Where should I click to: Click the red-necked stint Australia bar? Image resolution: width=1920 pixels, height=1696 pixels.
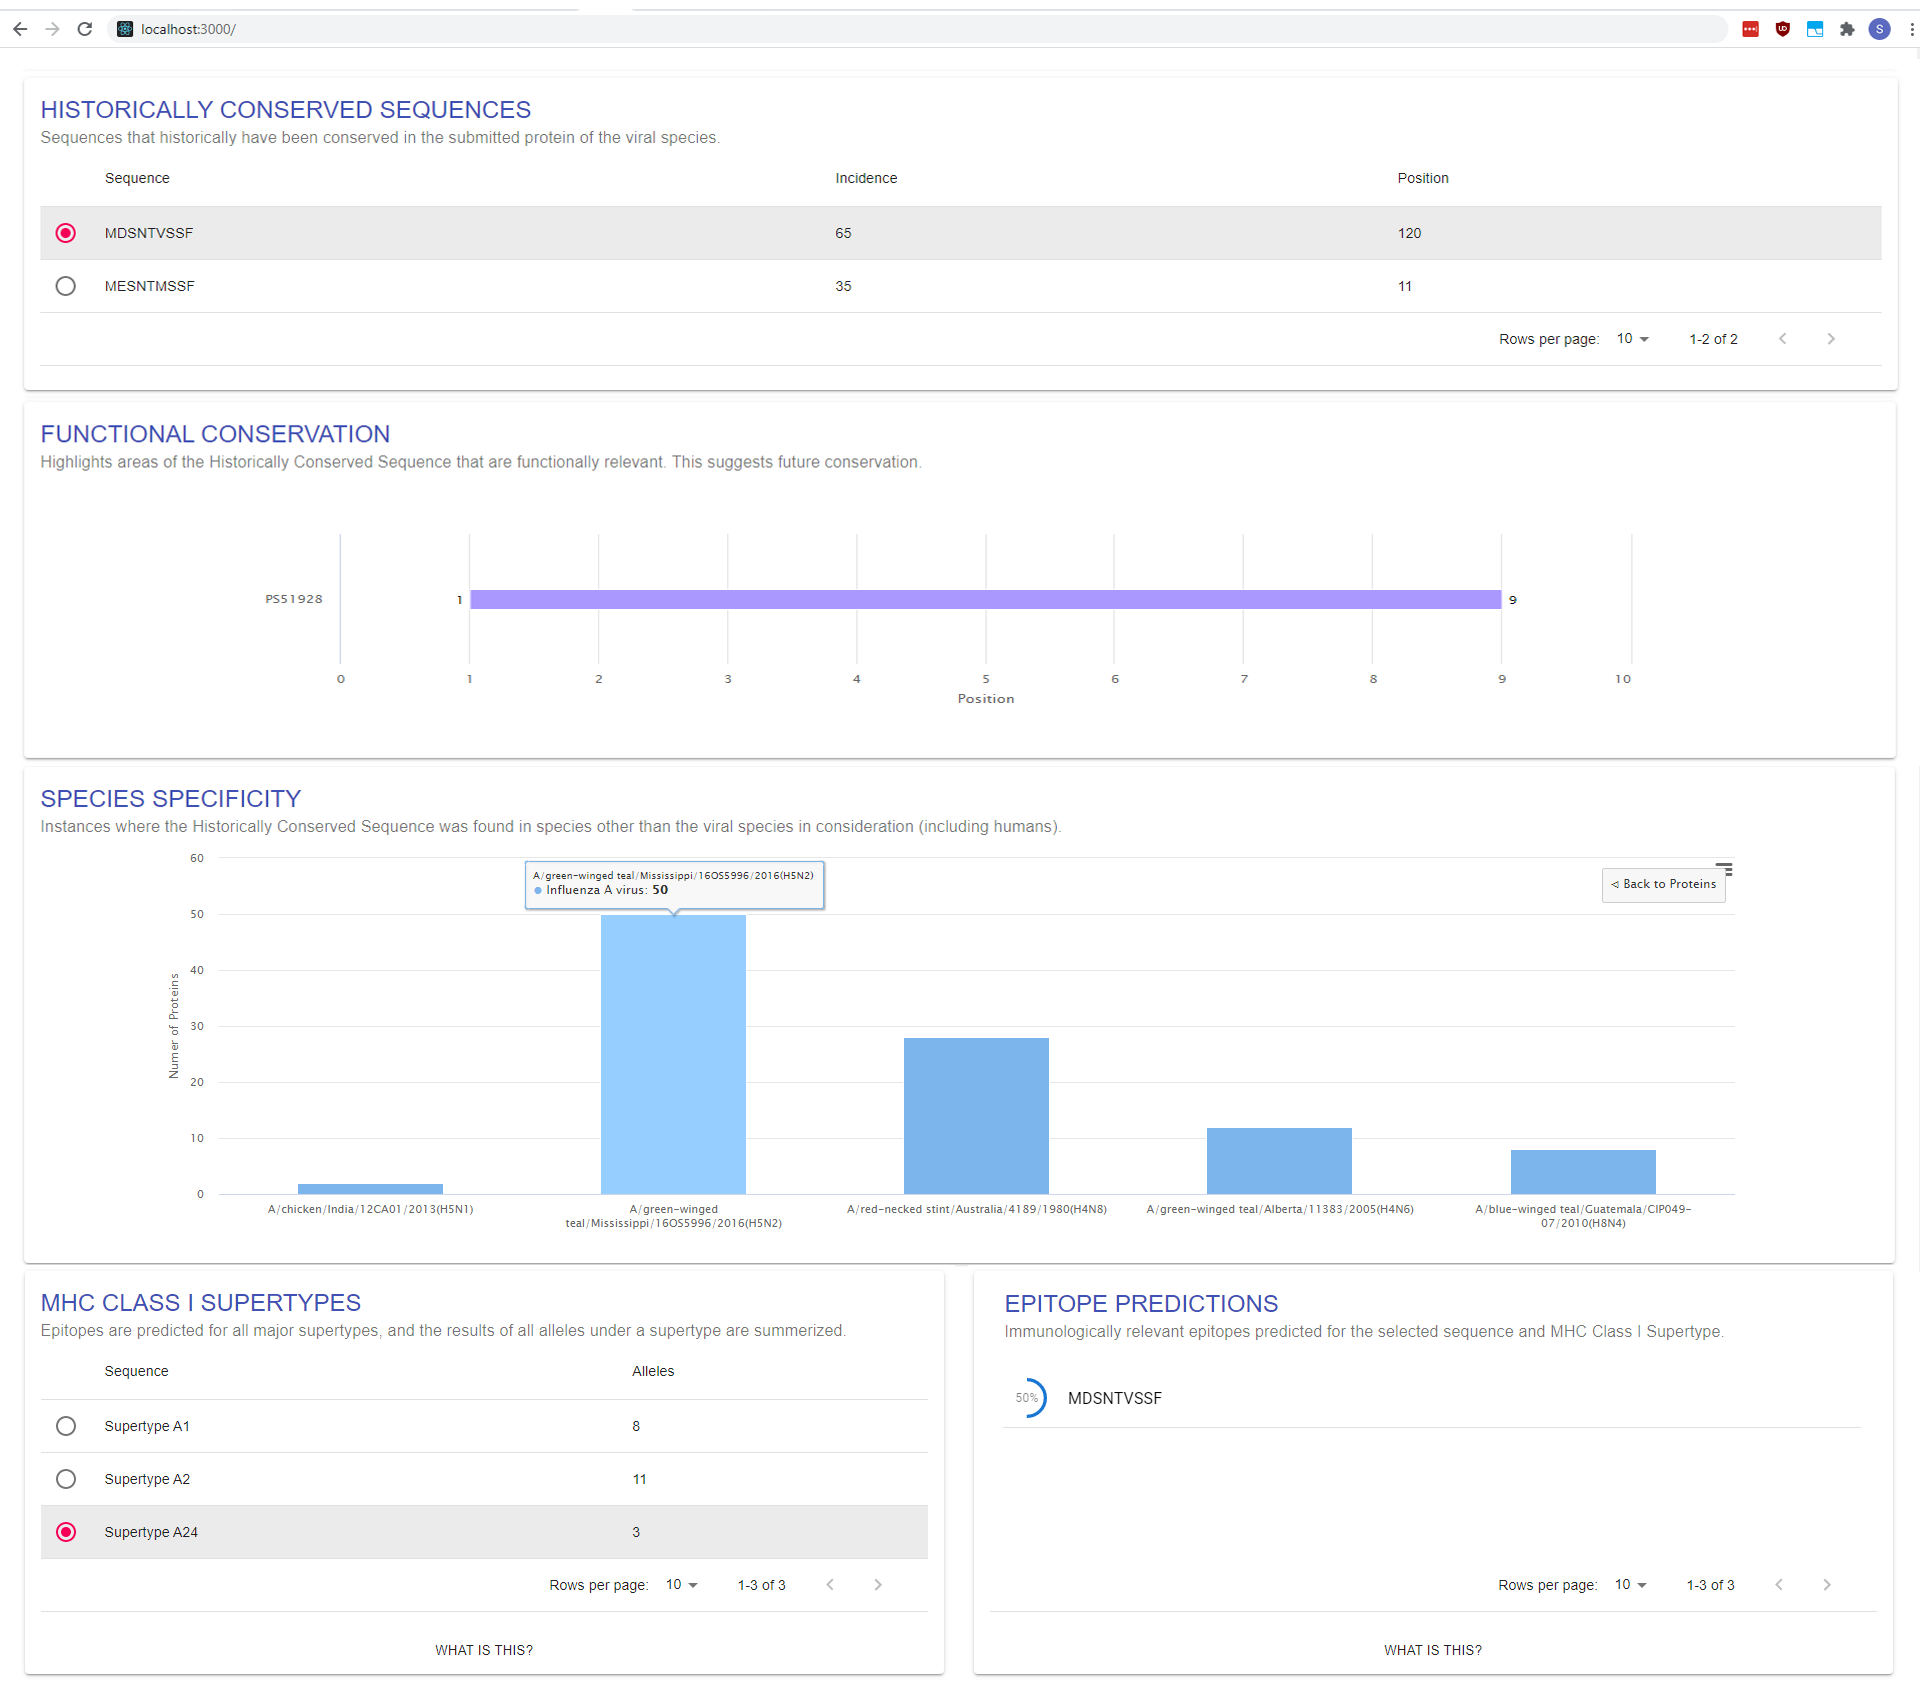point(976,1115)
